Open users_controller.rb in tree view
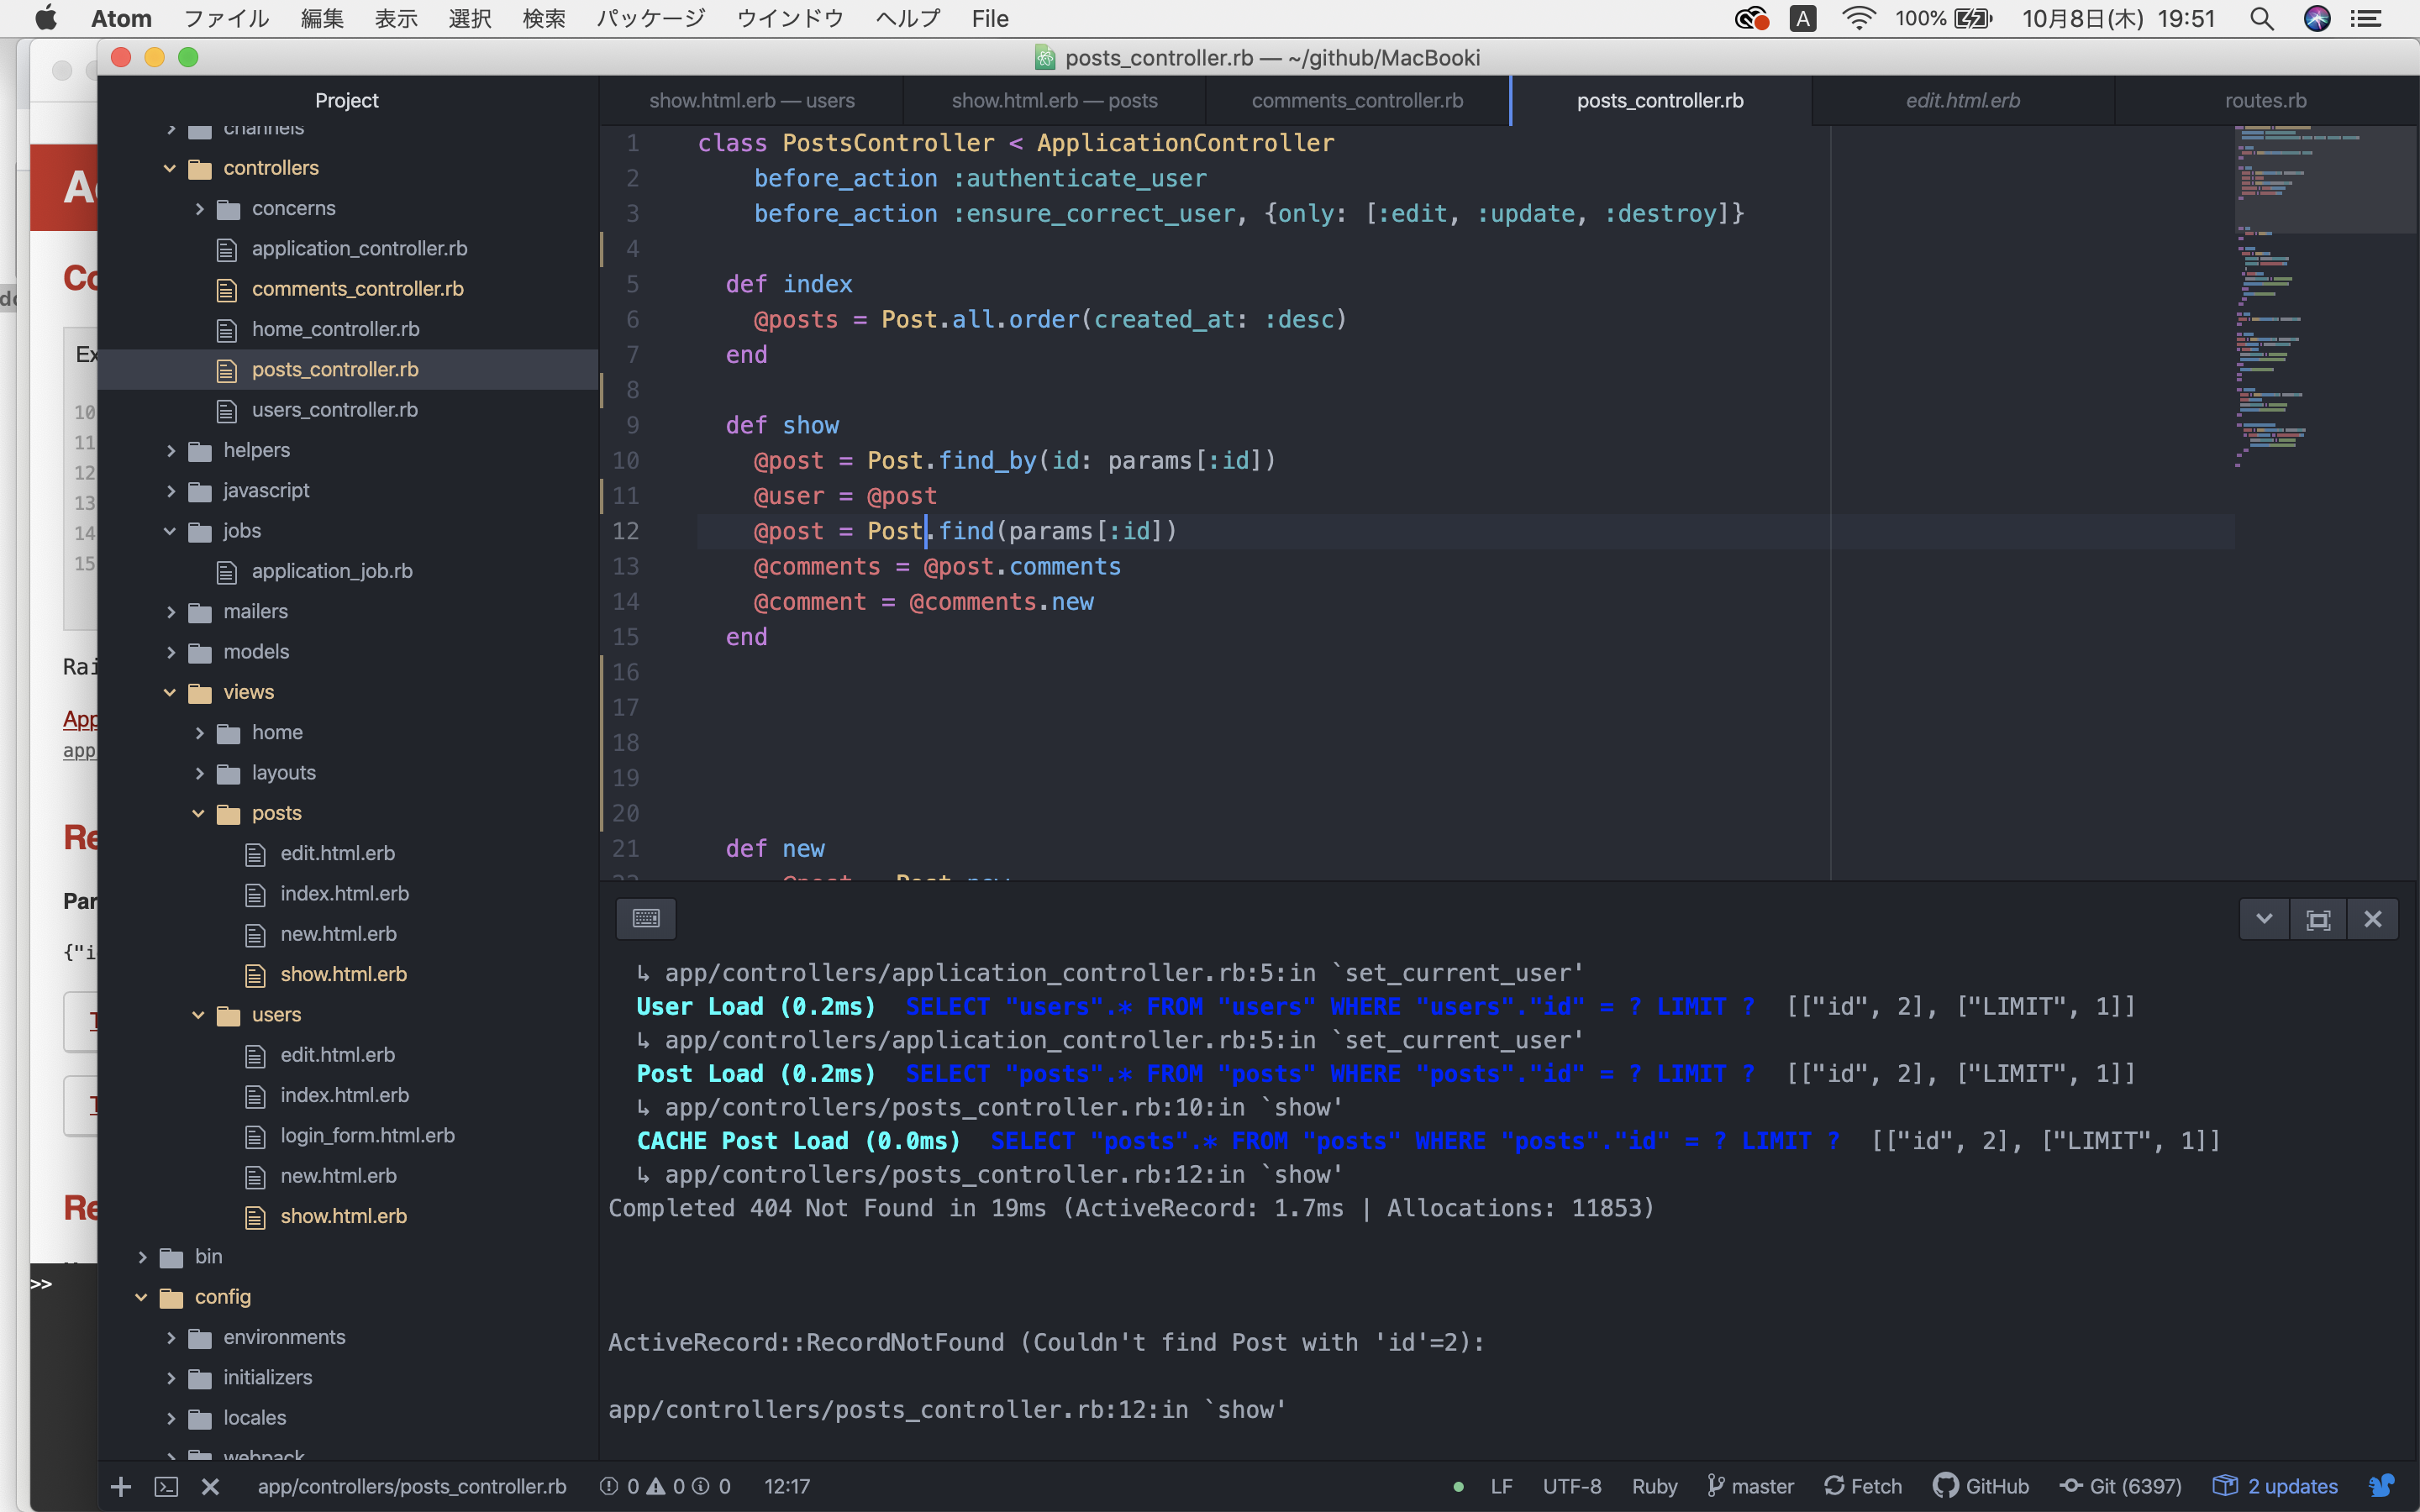 pyautogui.click(x=334, y=410)
